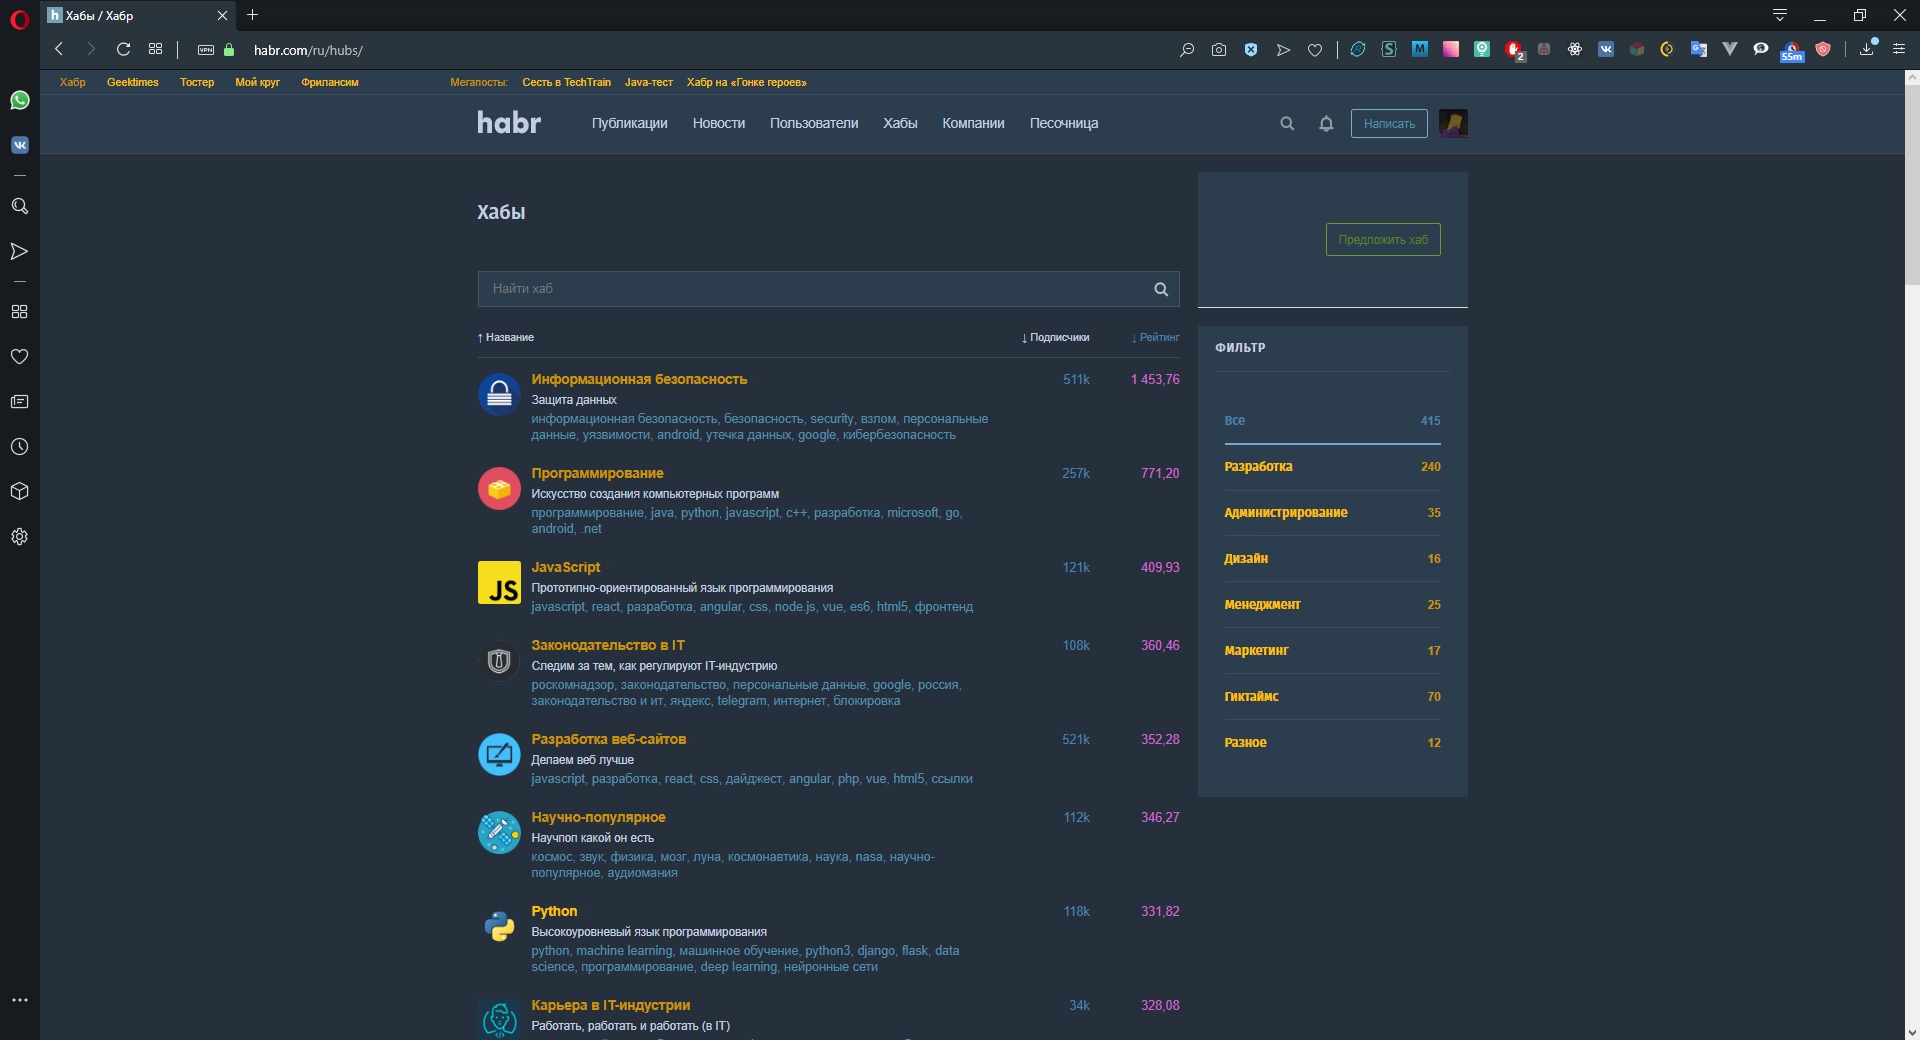Toggle the VPN badge in address bar
This screenshot has height=1040, width=1920.
[x=206, y=49]
